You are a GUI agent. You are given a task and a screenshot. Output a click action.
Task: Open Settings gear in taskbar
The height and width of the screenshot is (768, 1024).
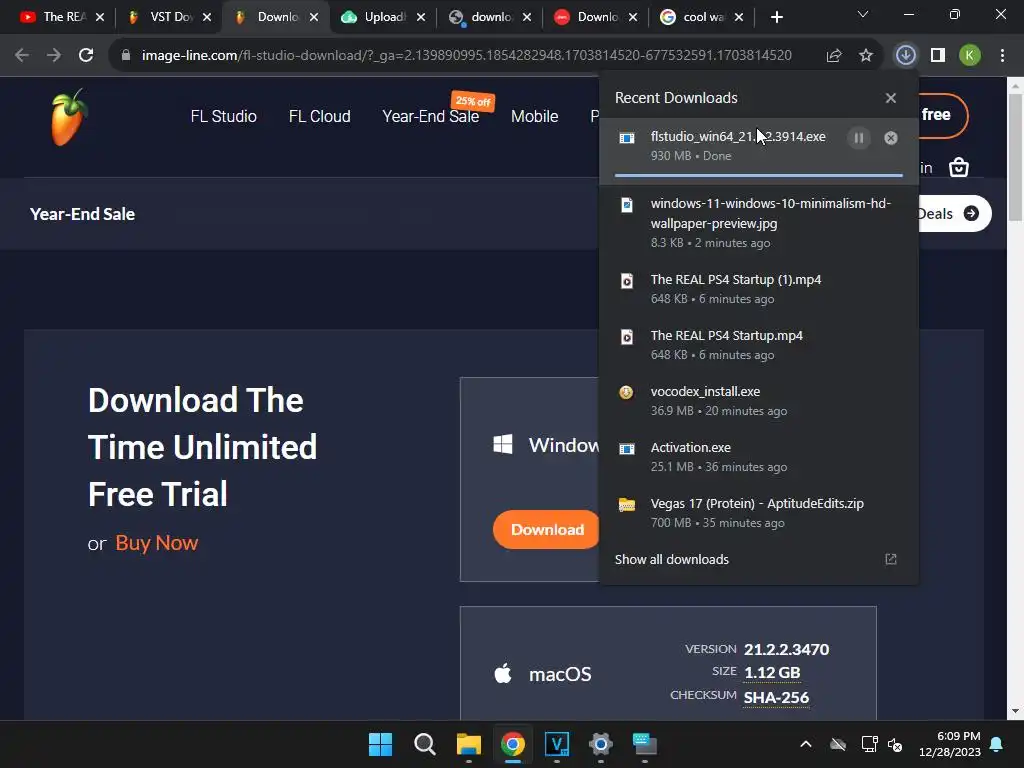pos(600,744)
